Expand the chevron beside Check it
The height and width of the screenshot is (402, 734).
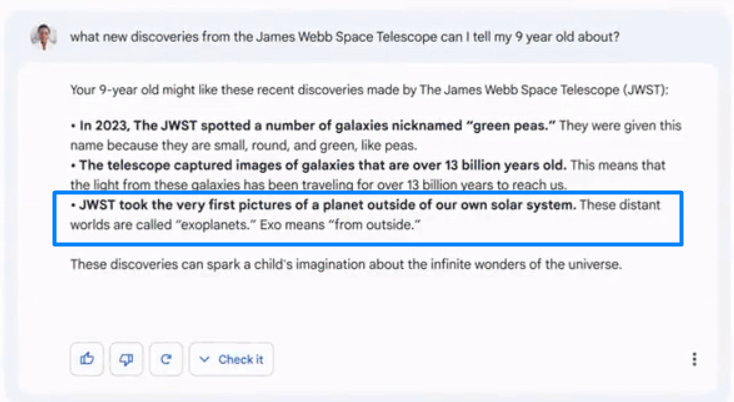point(205,360)
